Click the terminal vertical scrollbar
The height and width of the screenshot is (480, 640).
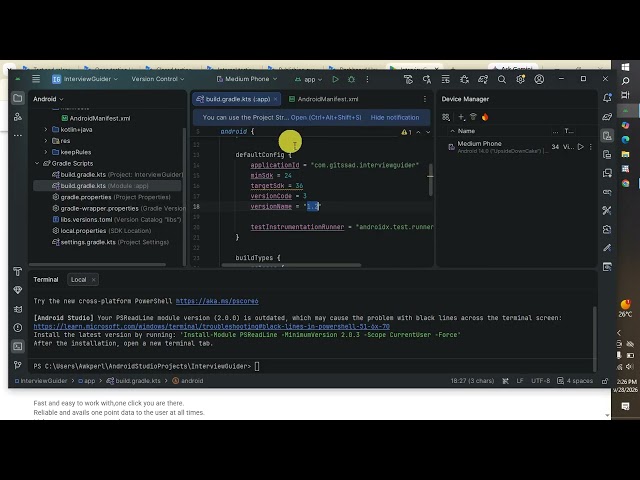[594, 338]
